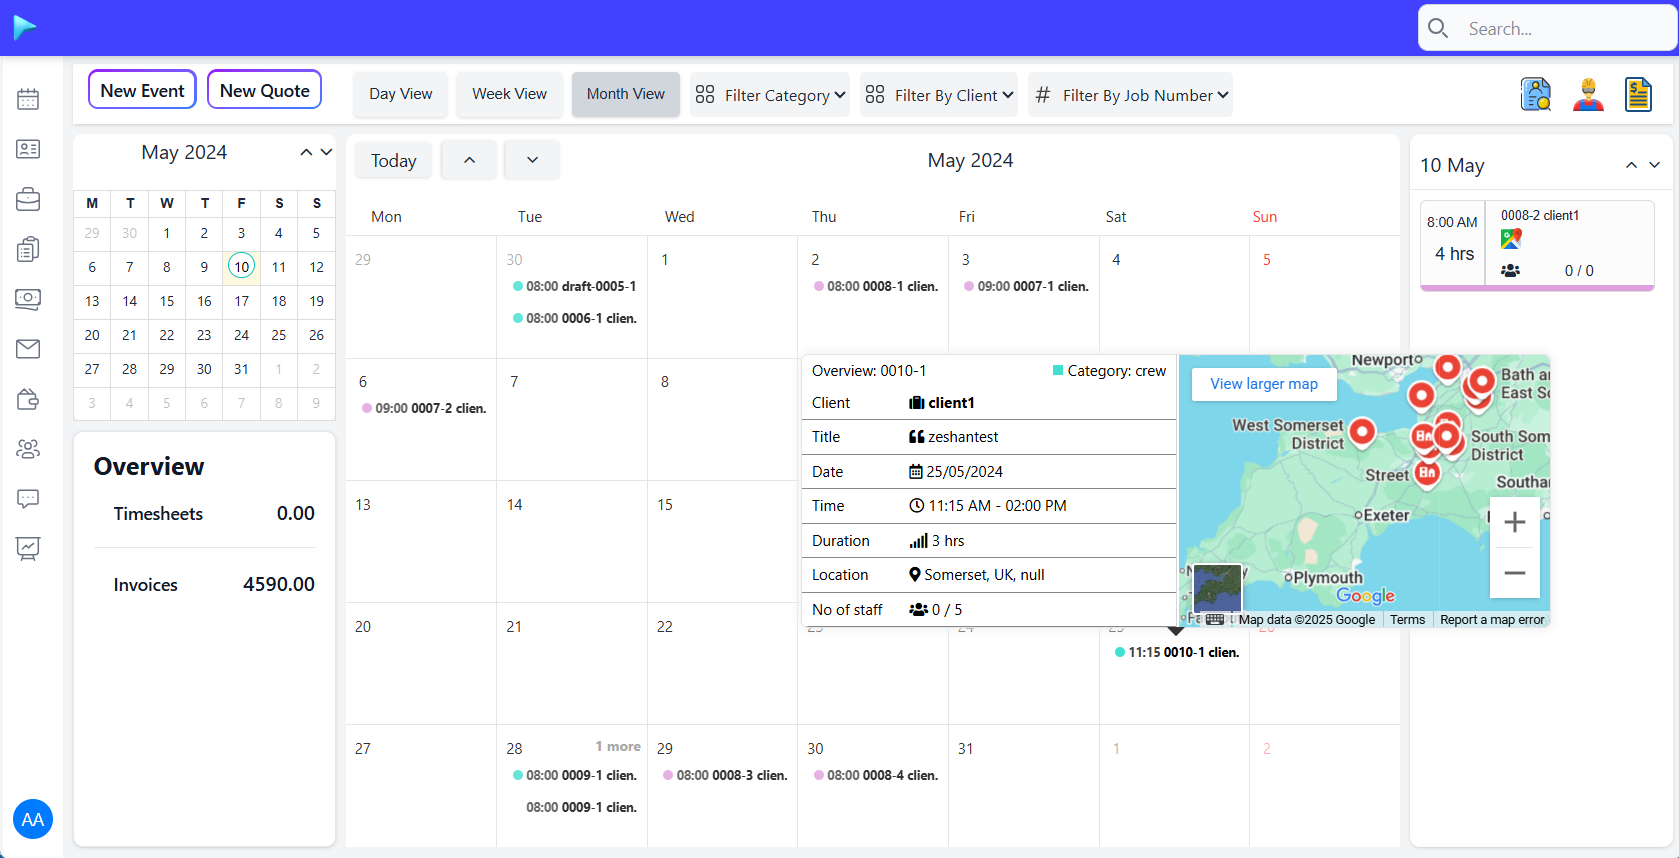Image resolution: width=1679 pixels, height=858 pixels.
Task: Click the staff icon on 0008-2 card
Action: (x=1511, y=271)
